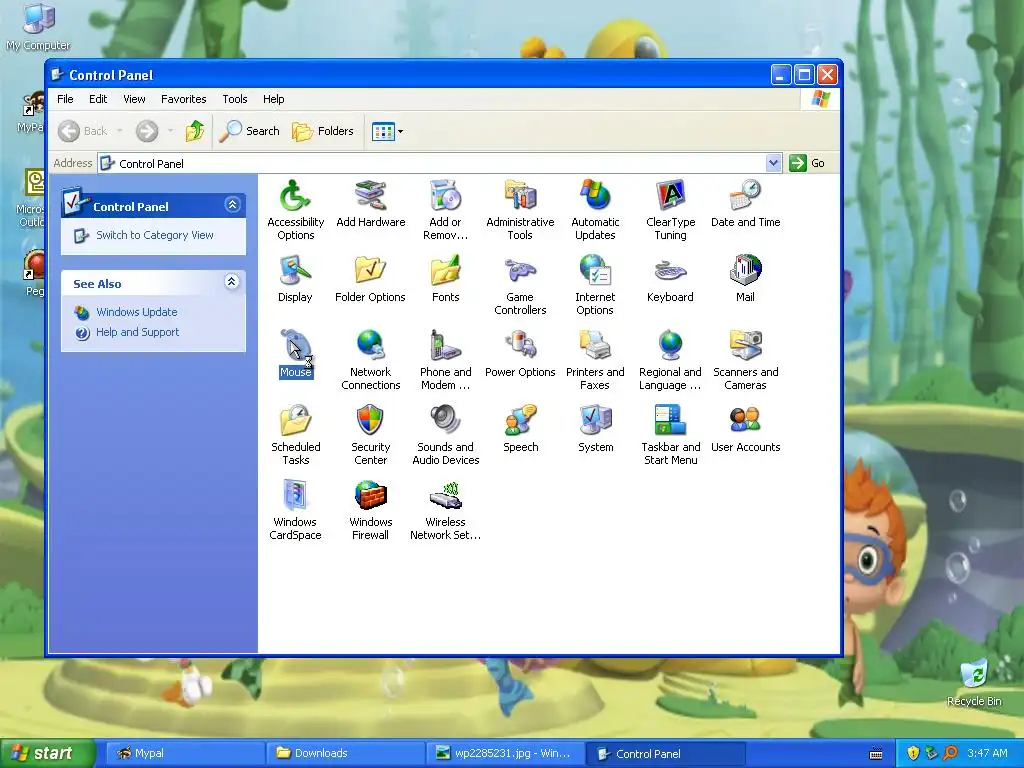Open Add or Remove Programs
The image size is (1024, 768).
[x=445, y=210]
